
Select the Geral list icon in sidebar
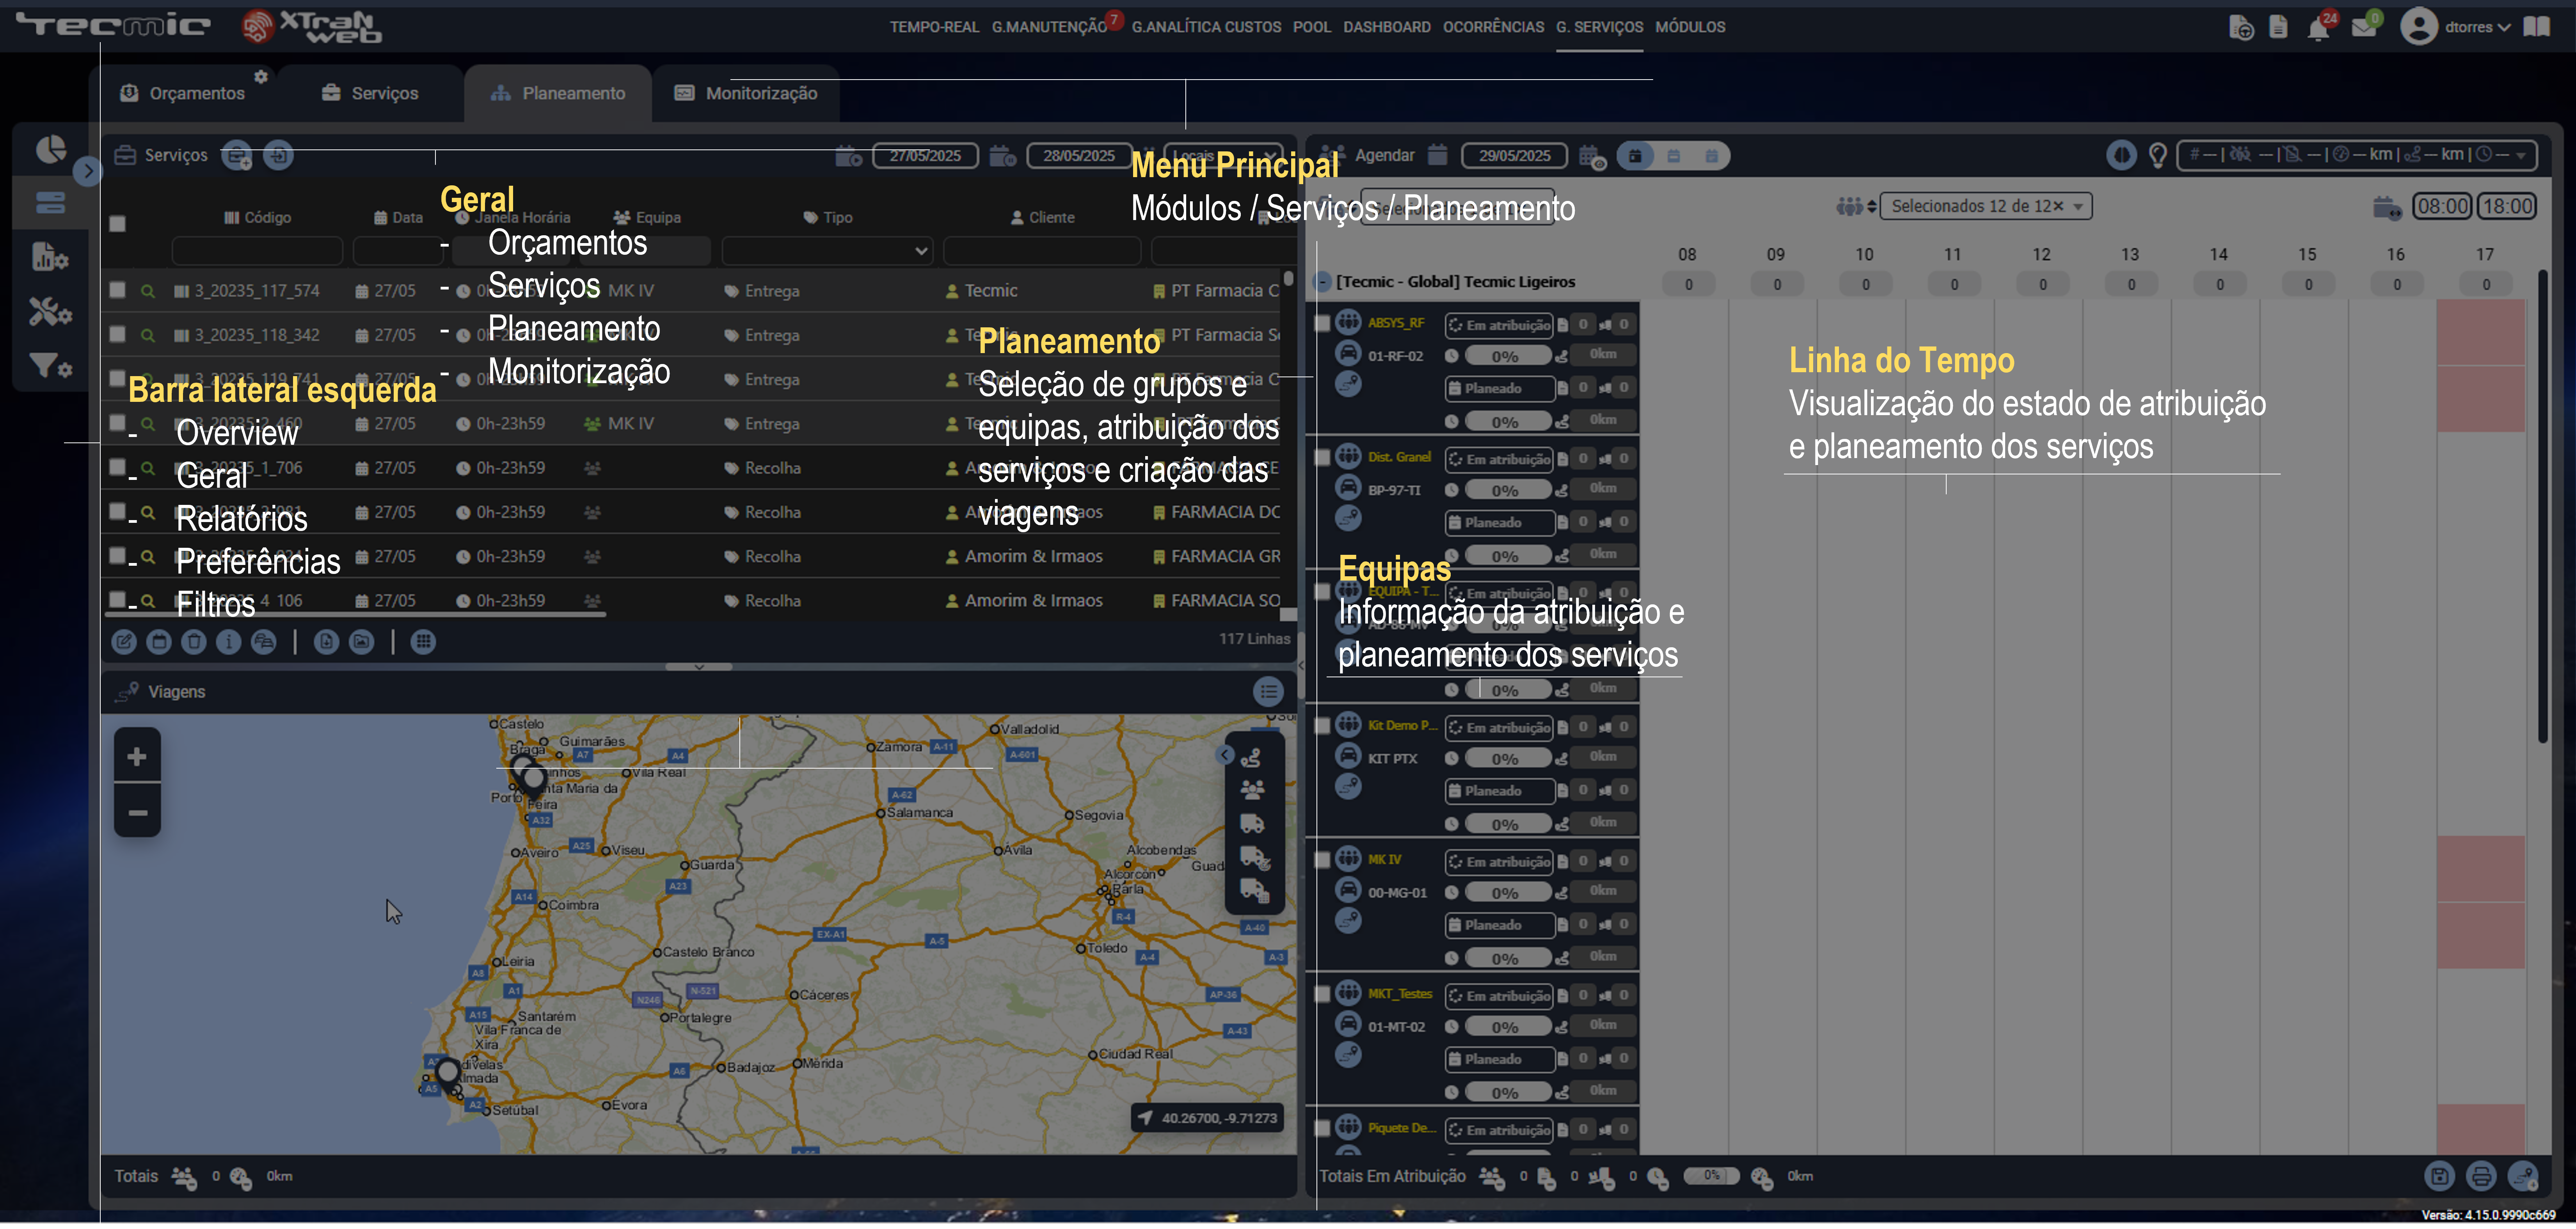coord(50,203)
